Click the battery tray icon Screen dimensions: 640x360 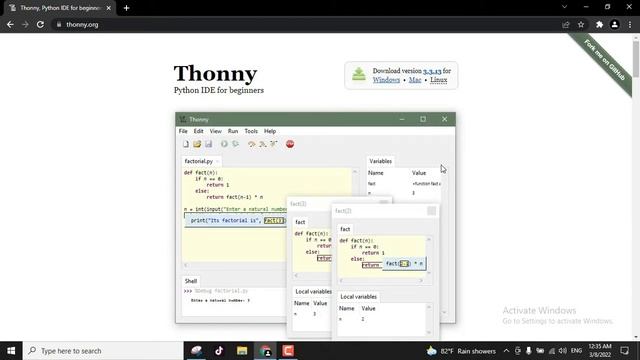[540, 351]
